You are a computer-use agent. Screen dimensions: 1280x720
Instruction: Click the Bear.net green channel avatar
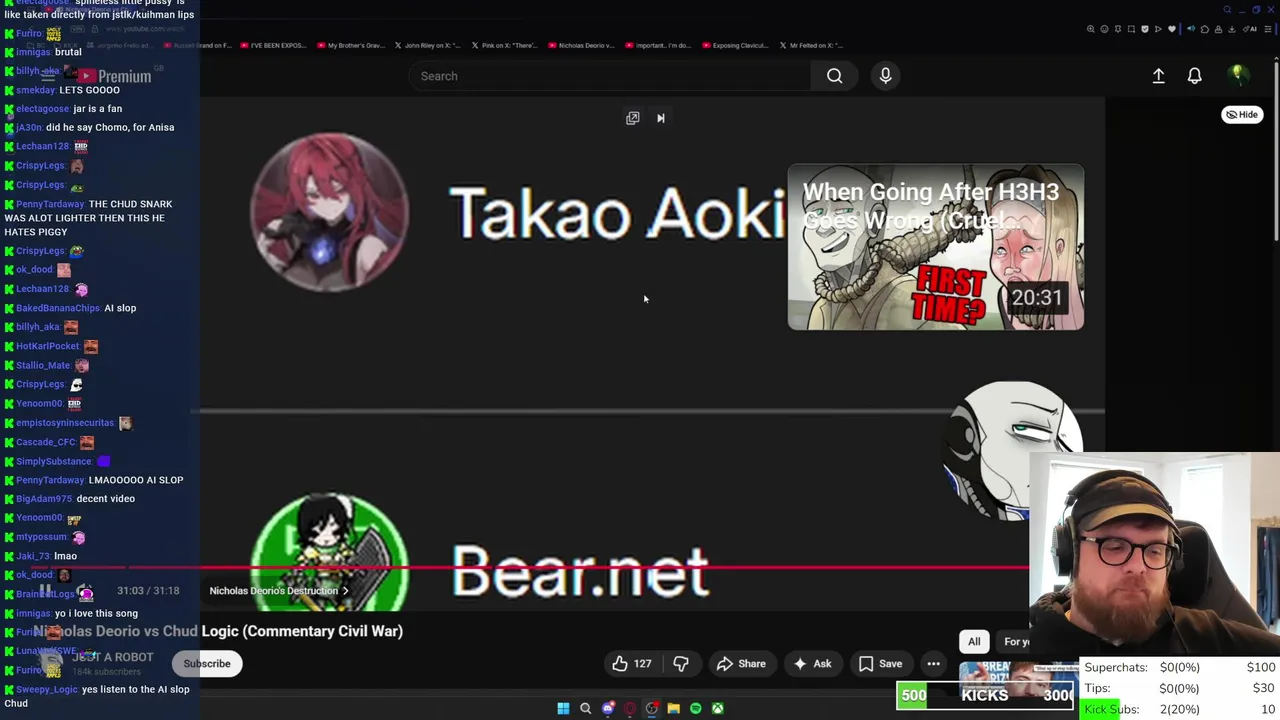click(329, 552)
